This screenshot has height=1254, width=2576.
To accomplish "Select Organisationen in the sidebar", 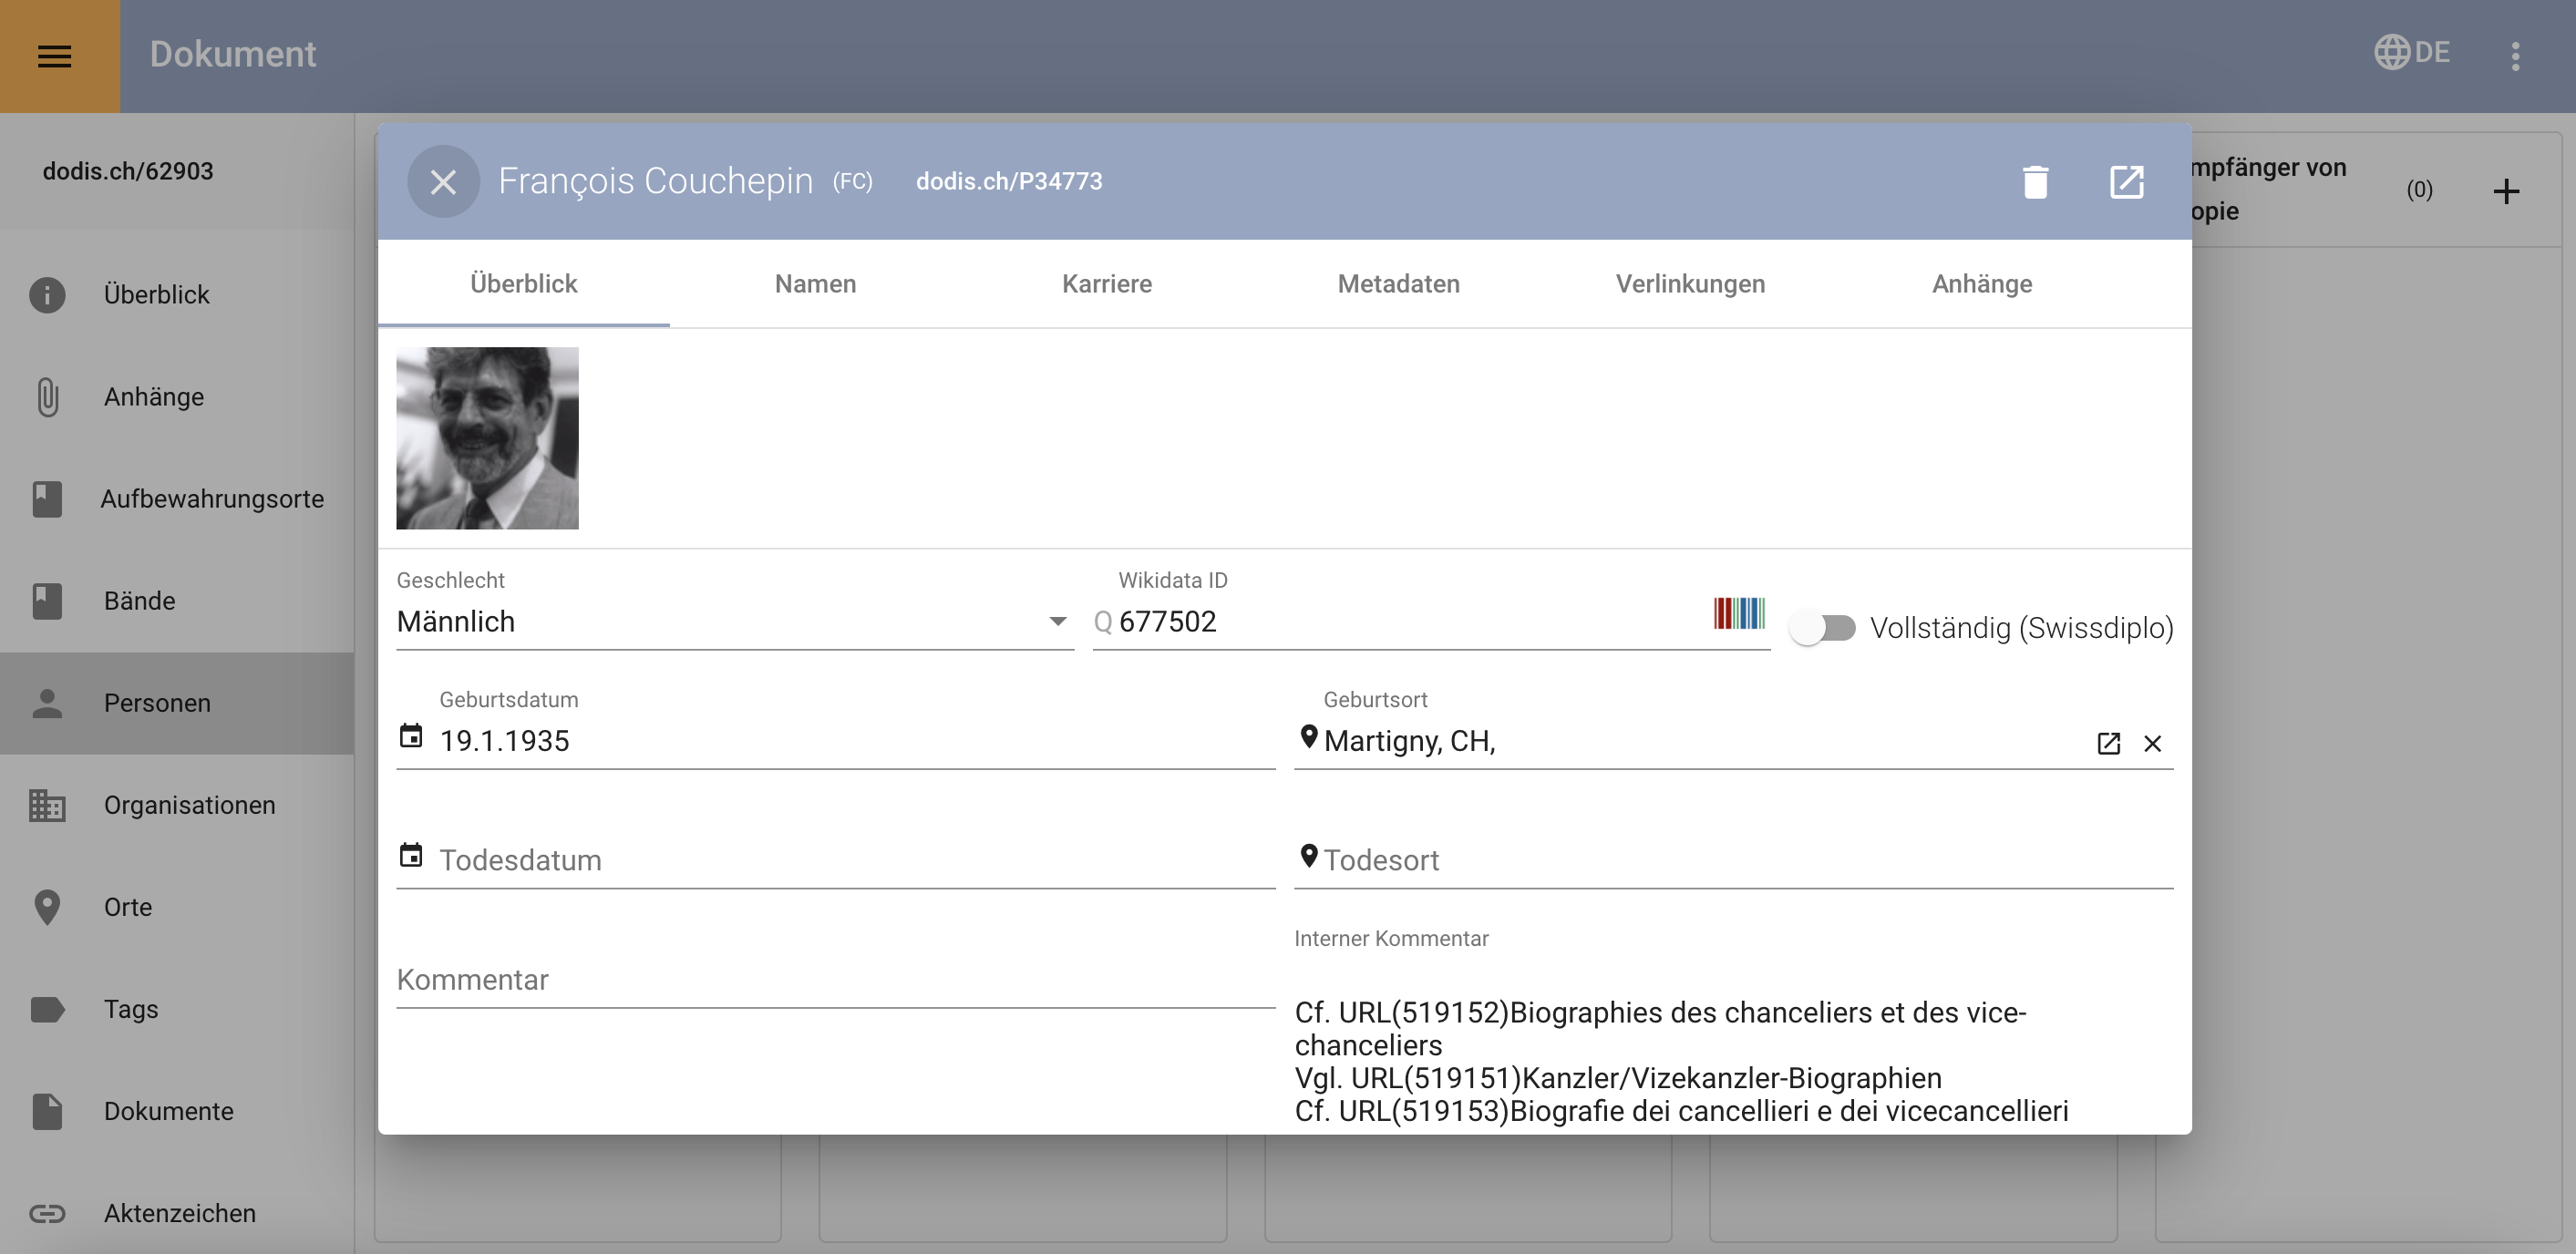I will coord(189,805).
